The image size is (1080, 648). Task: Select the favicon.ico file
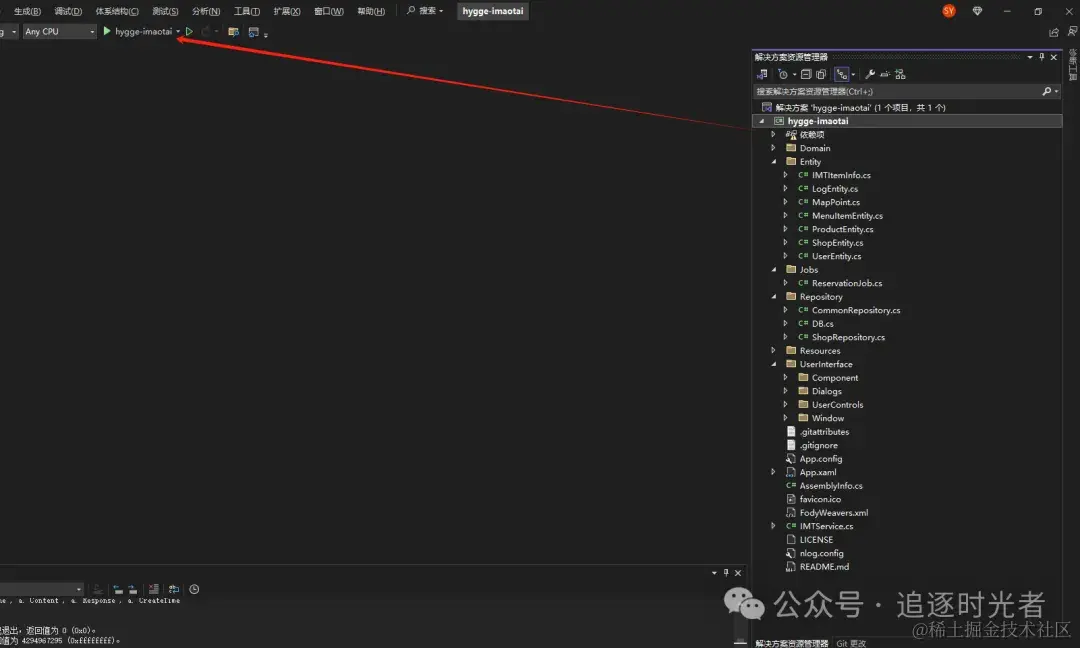click(x=820, y=499)
